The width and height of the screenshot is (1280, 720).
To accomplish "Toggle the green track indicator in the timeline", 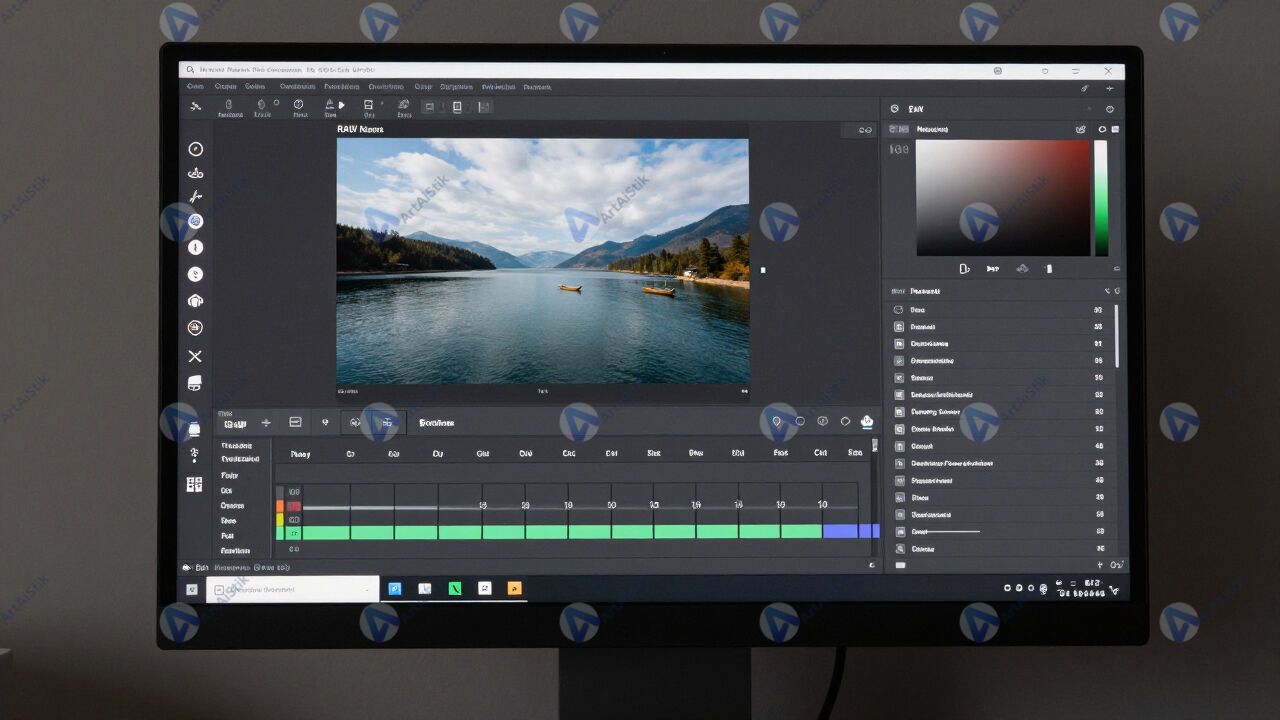I will [281, 533].
